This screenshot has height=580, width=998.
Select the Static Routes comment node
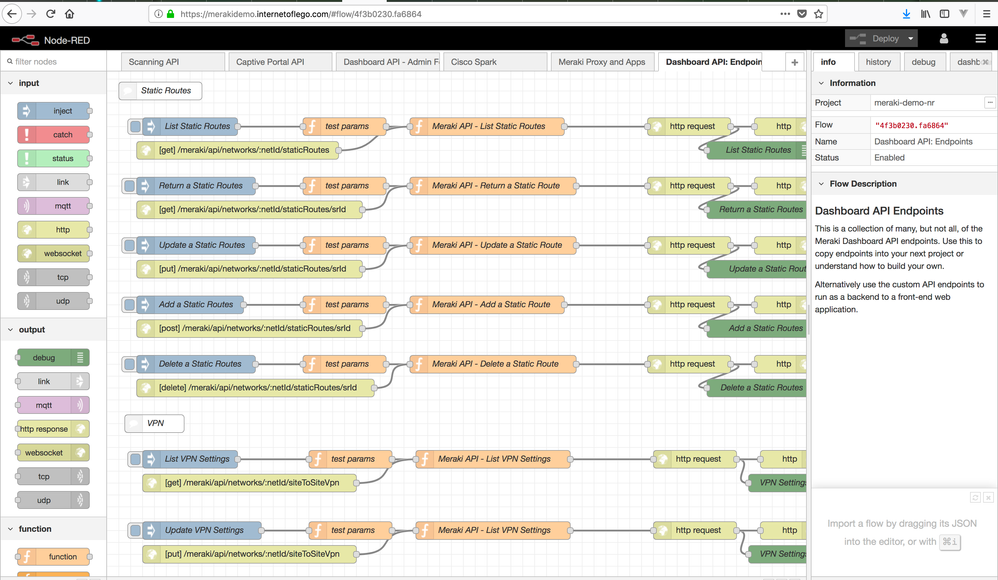pos(160,90)
